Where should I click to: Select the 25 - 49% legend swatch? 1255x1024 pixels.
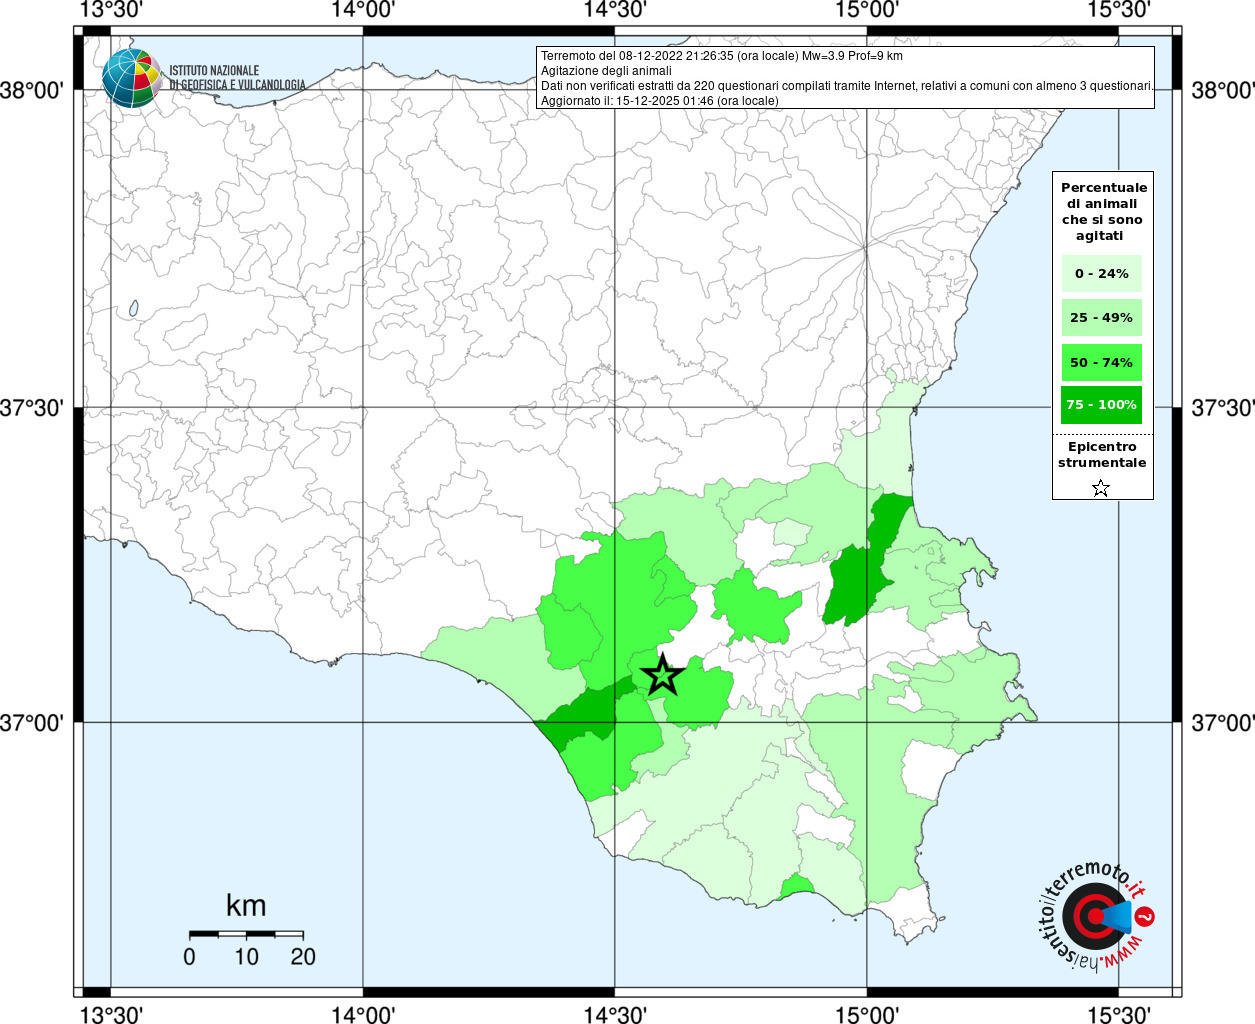[1101, 318]
